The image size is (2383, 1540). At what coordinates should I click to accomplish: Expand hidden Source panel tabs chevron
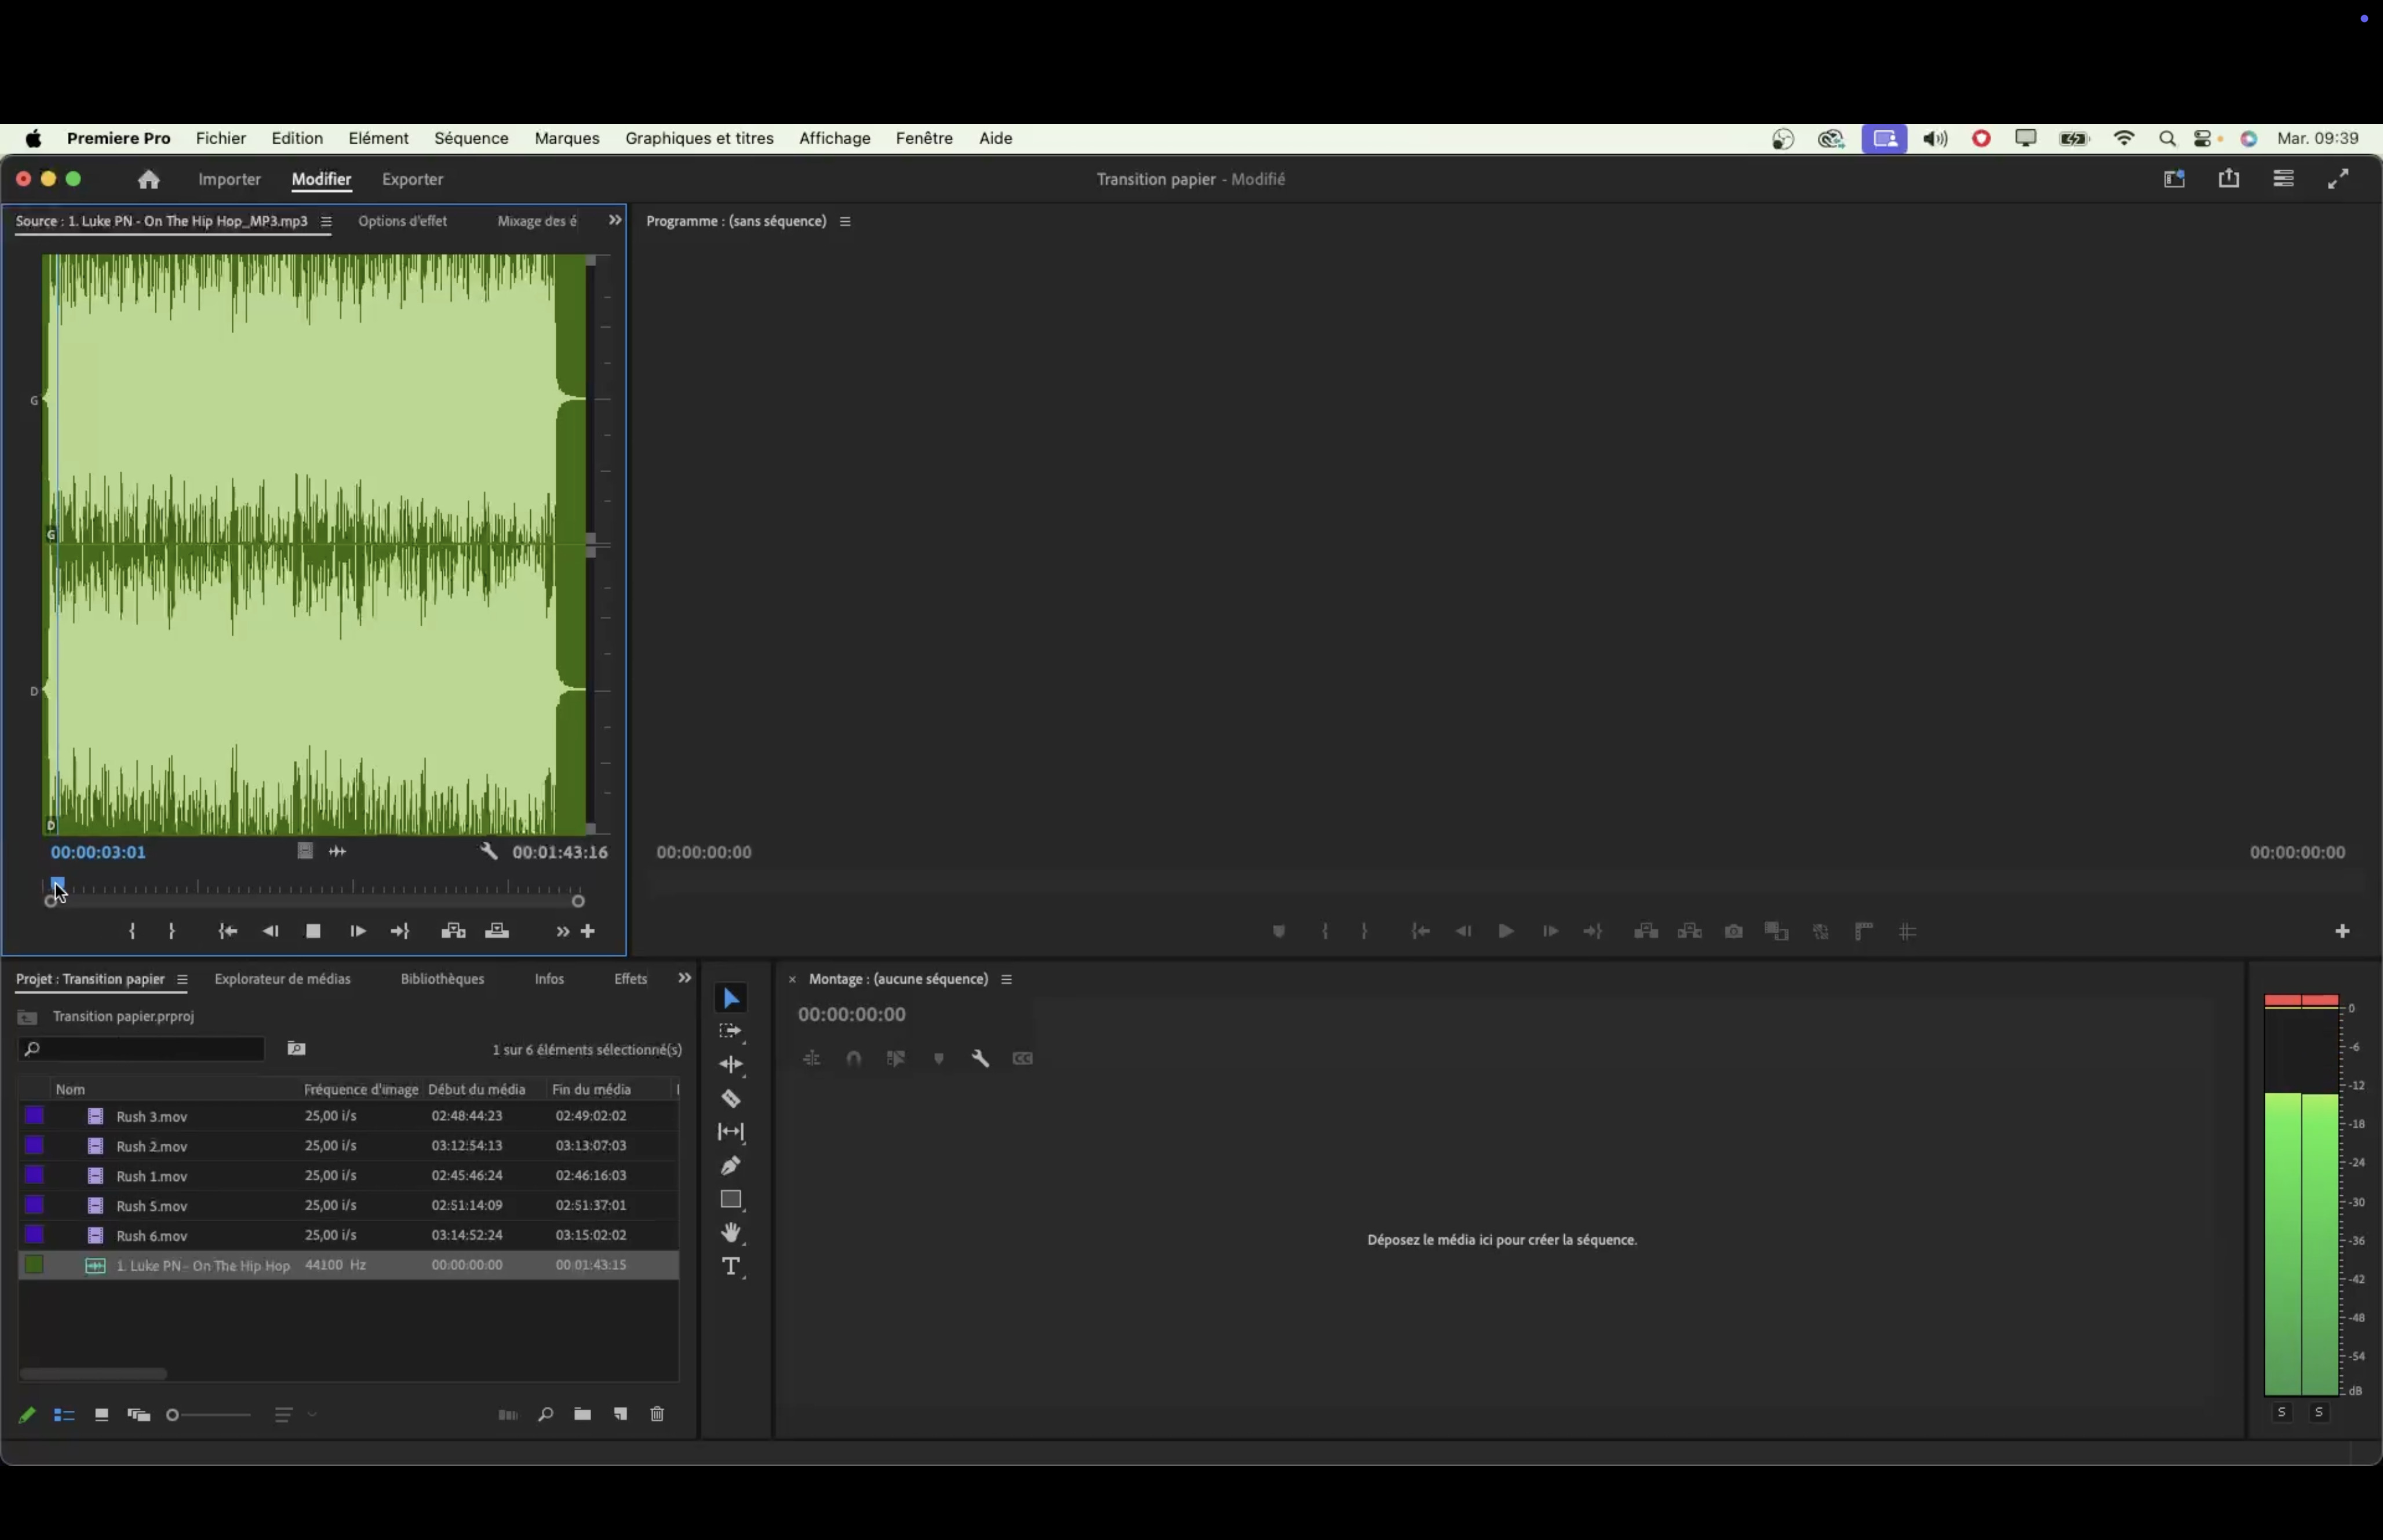615,220
